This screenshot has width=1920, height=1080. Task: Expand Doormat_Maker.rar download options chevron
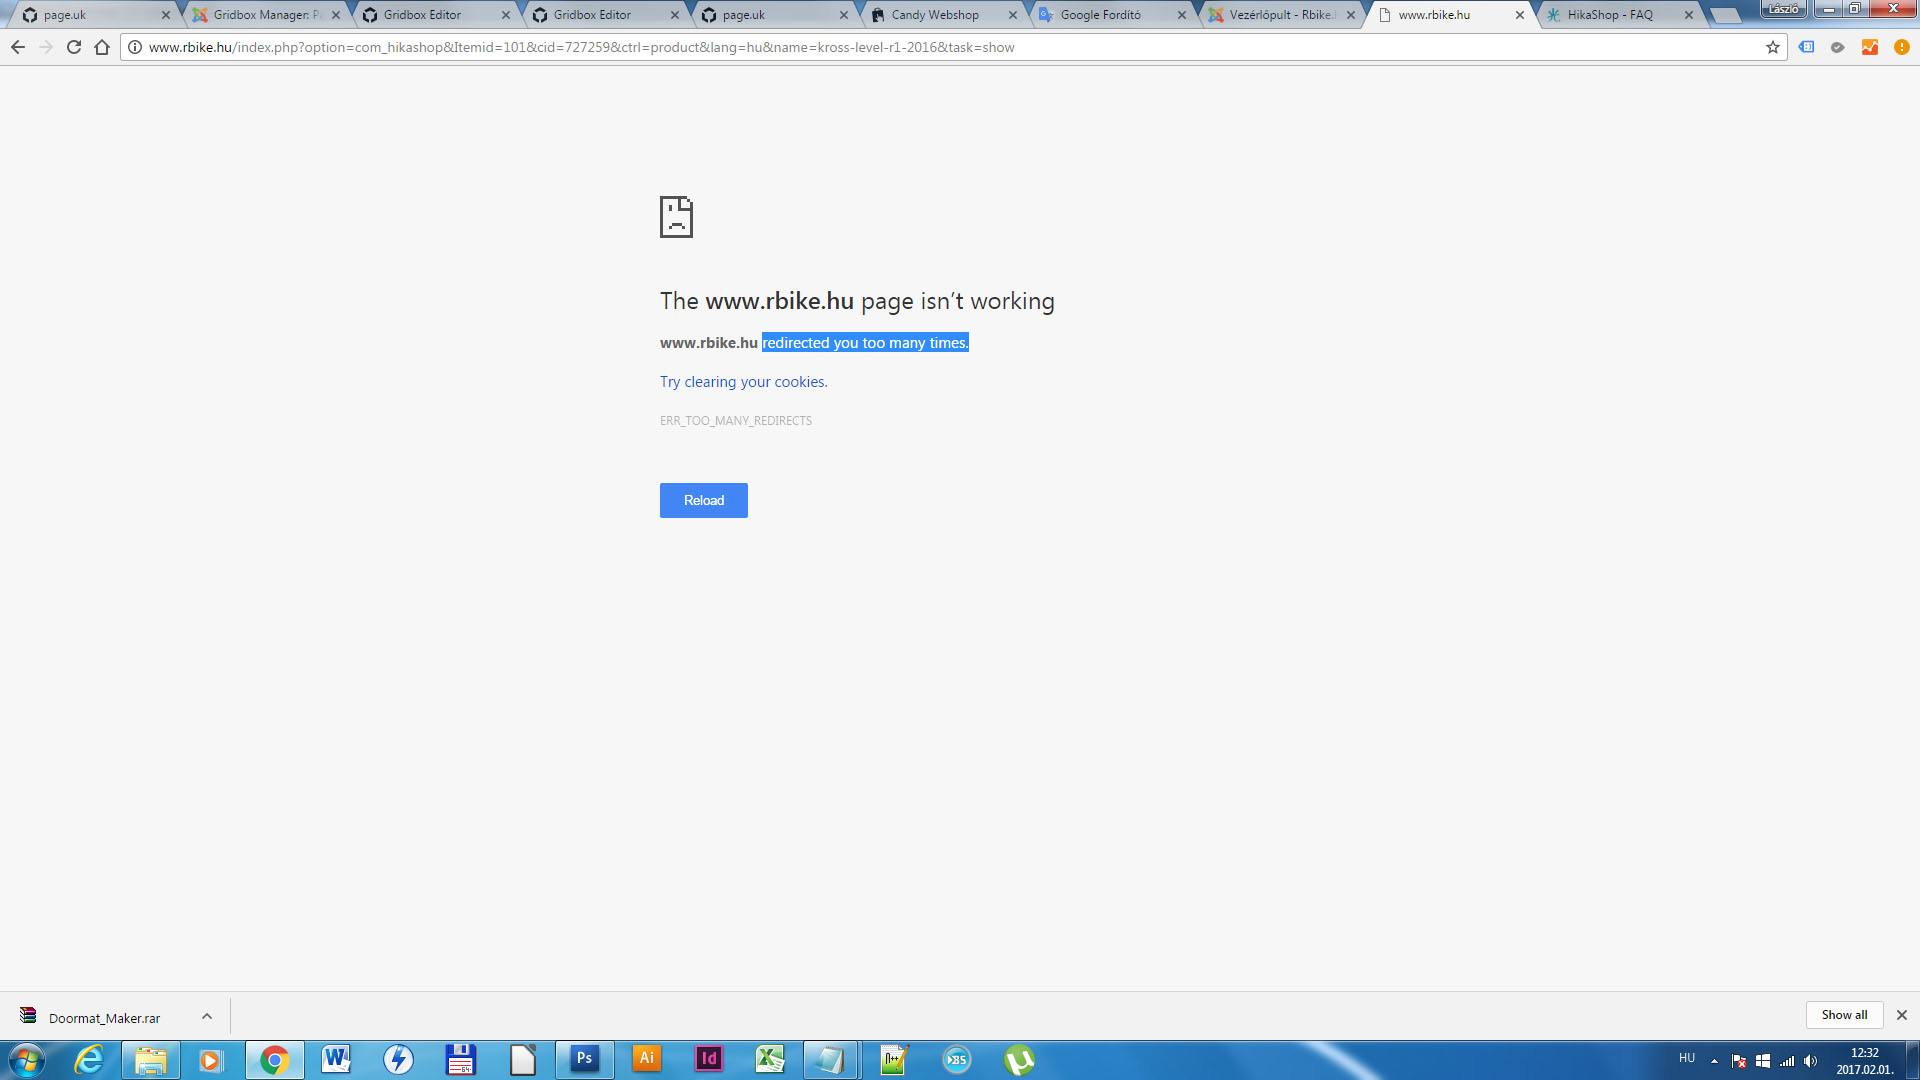click(207, 1016)
